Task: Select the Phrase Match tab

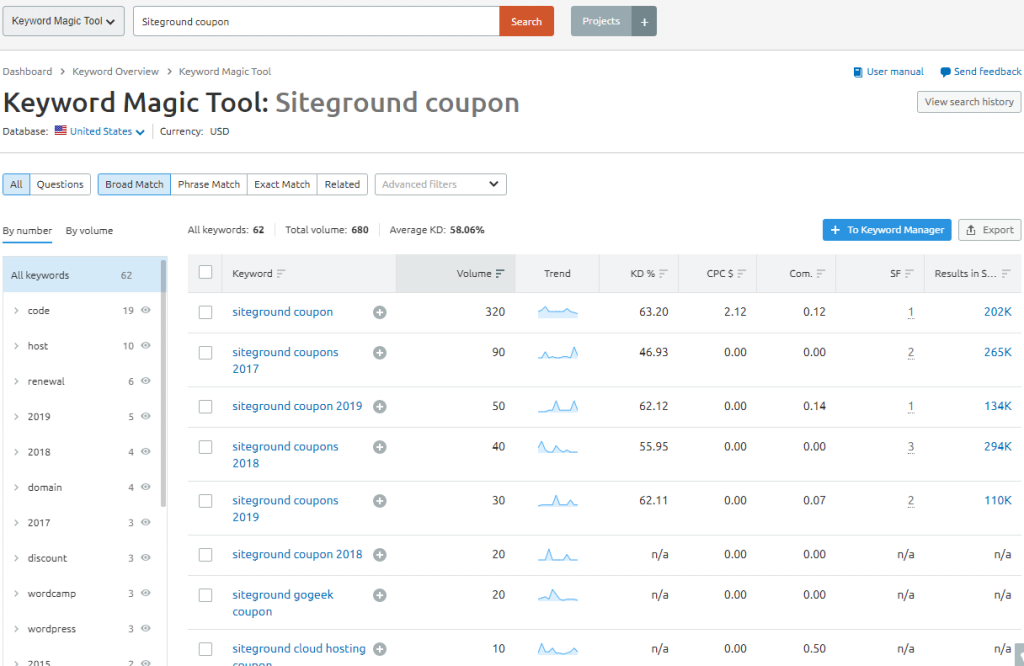Action: tap(209, 184)
